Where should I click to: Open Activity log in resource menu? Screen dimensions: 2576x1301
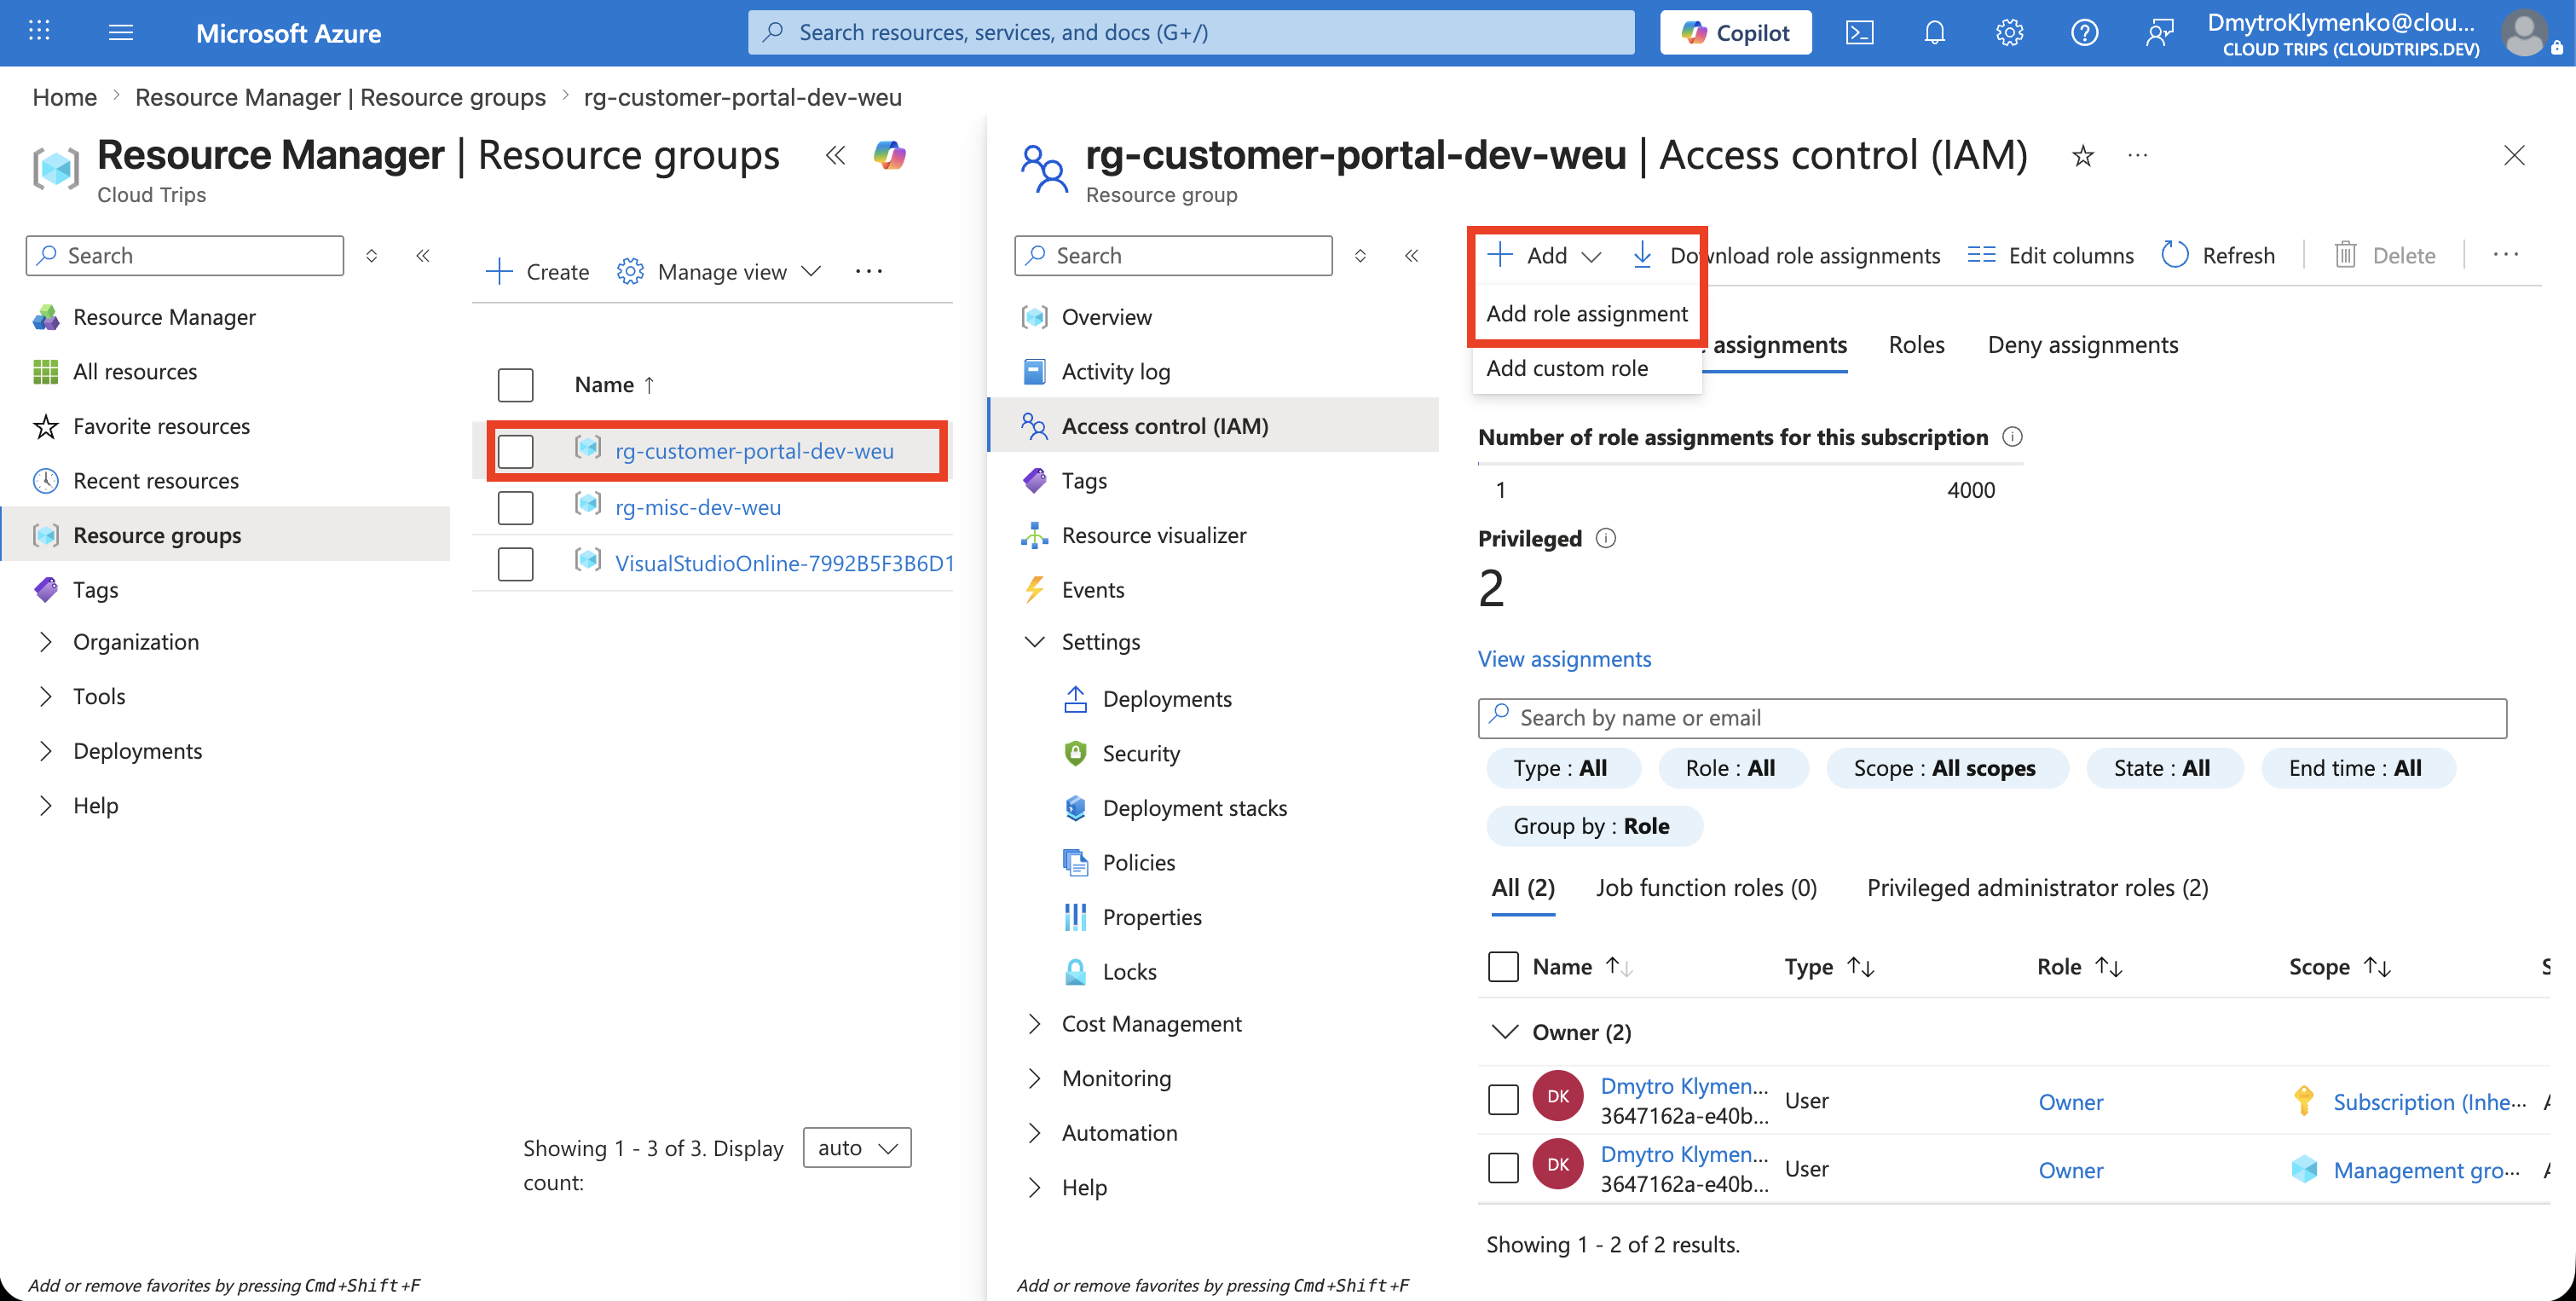click(1115, 371)
